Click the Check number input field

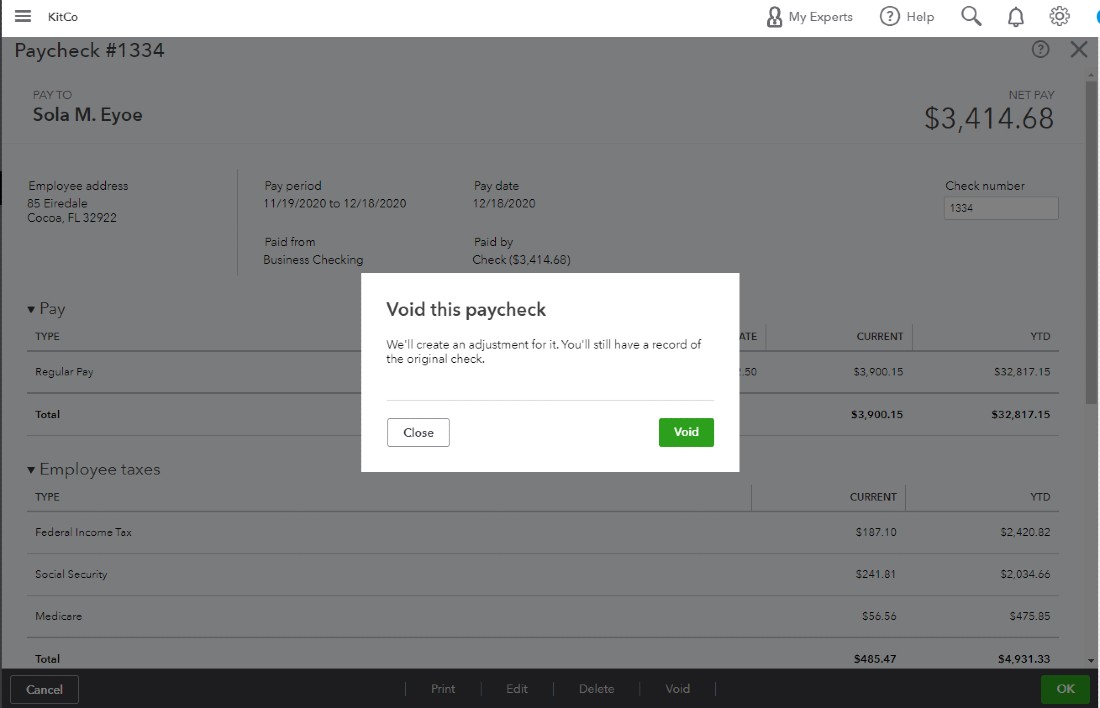coord(1000,208)
